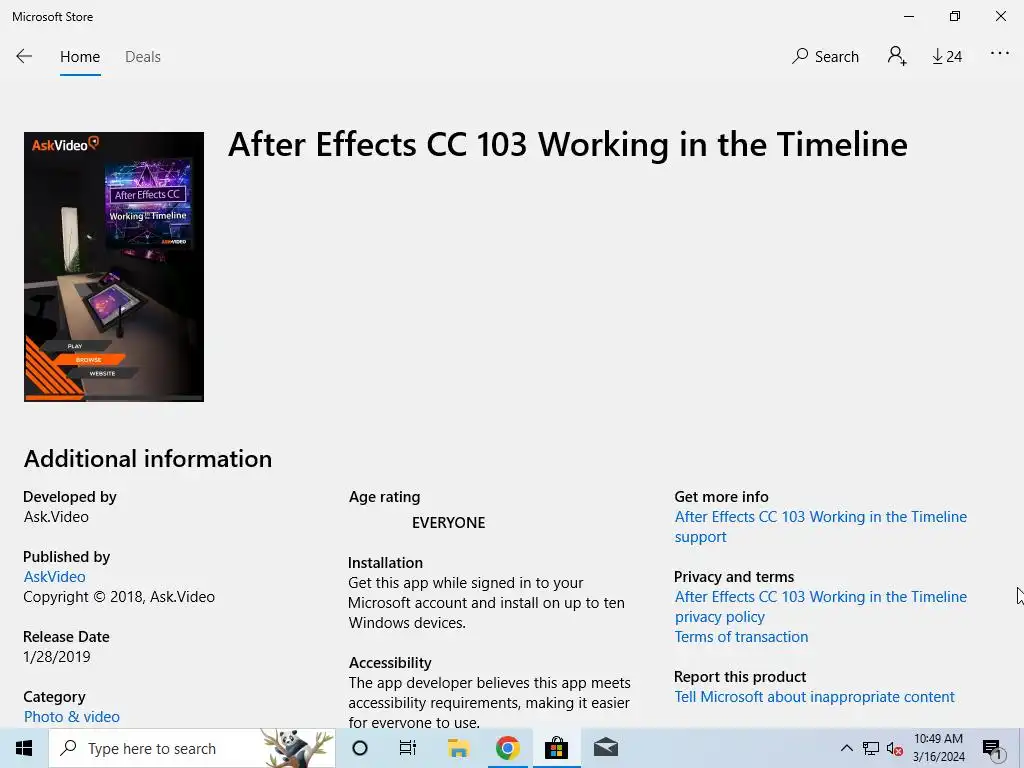The width and height of the screenshot is (1024, 768).
Task: Minimize the Microsoft Store window
Action: pyautogui.click(x=908, y=16)
